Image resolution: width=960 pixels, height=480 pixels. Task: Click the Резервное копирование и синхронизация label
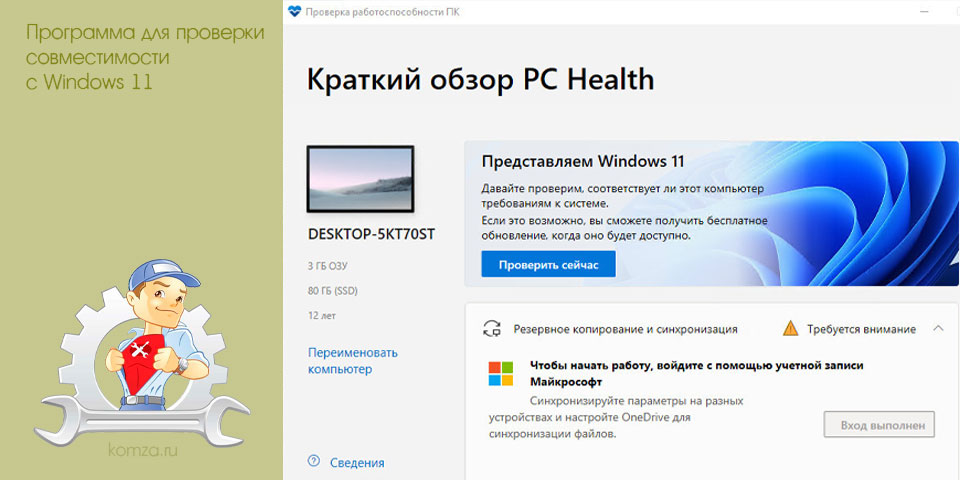[x=625, y=329]
